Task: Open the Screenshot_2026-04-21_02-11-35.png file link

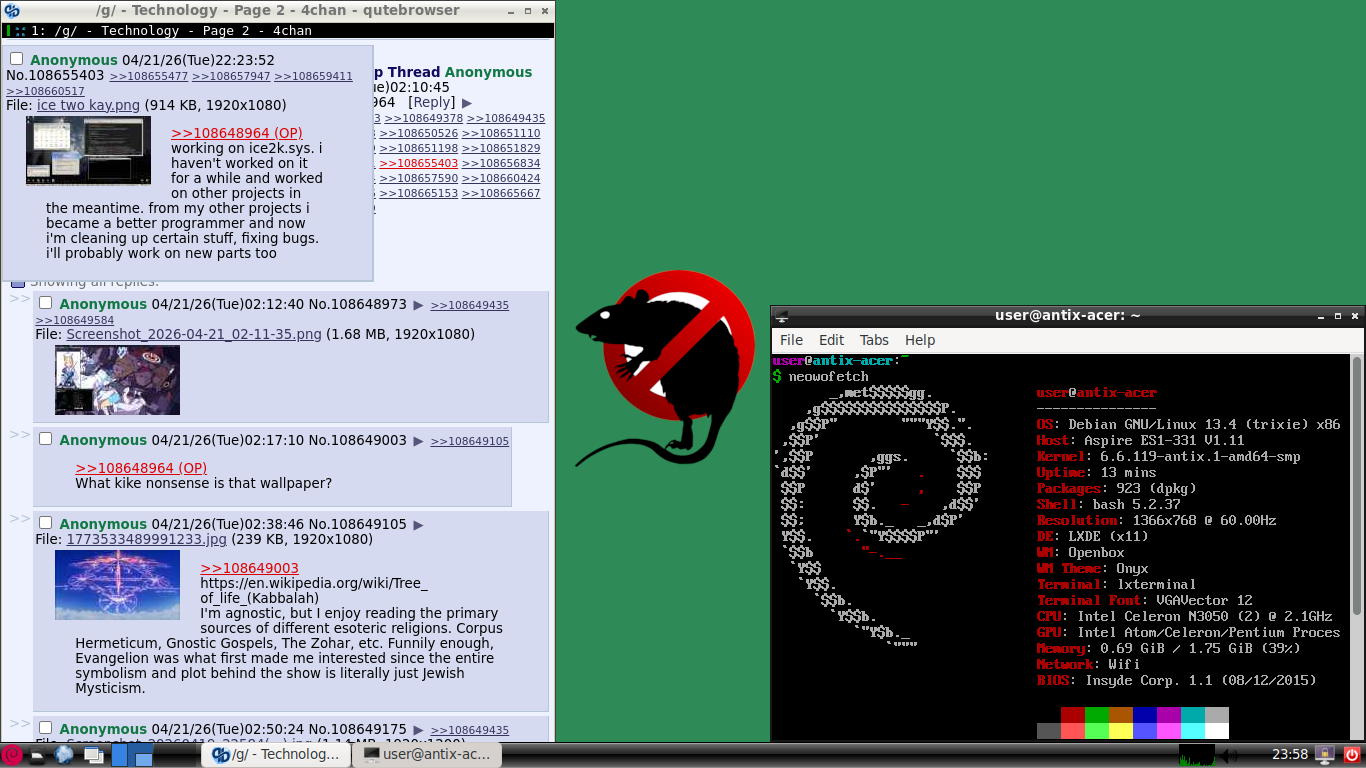Action: point(194,334)
